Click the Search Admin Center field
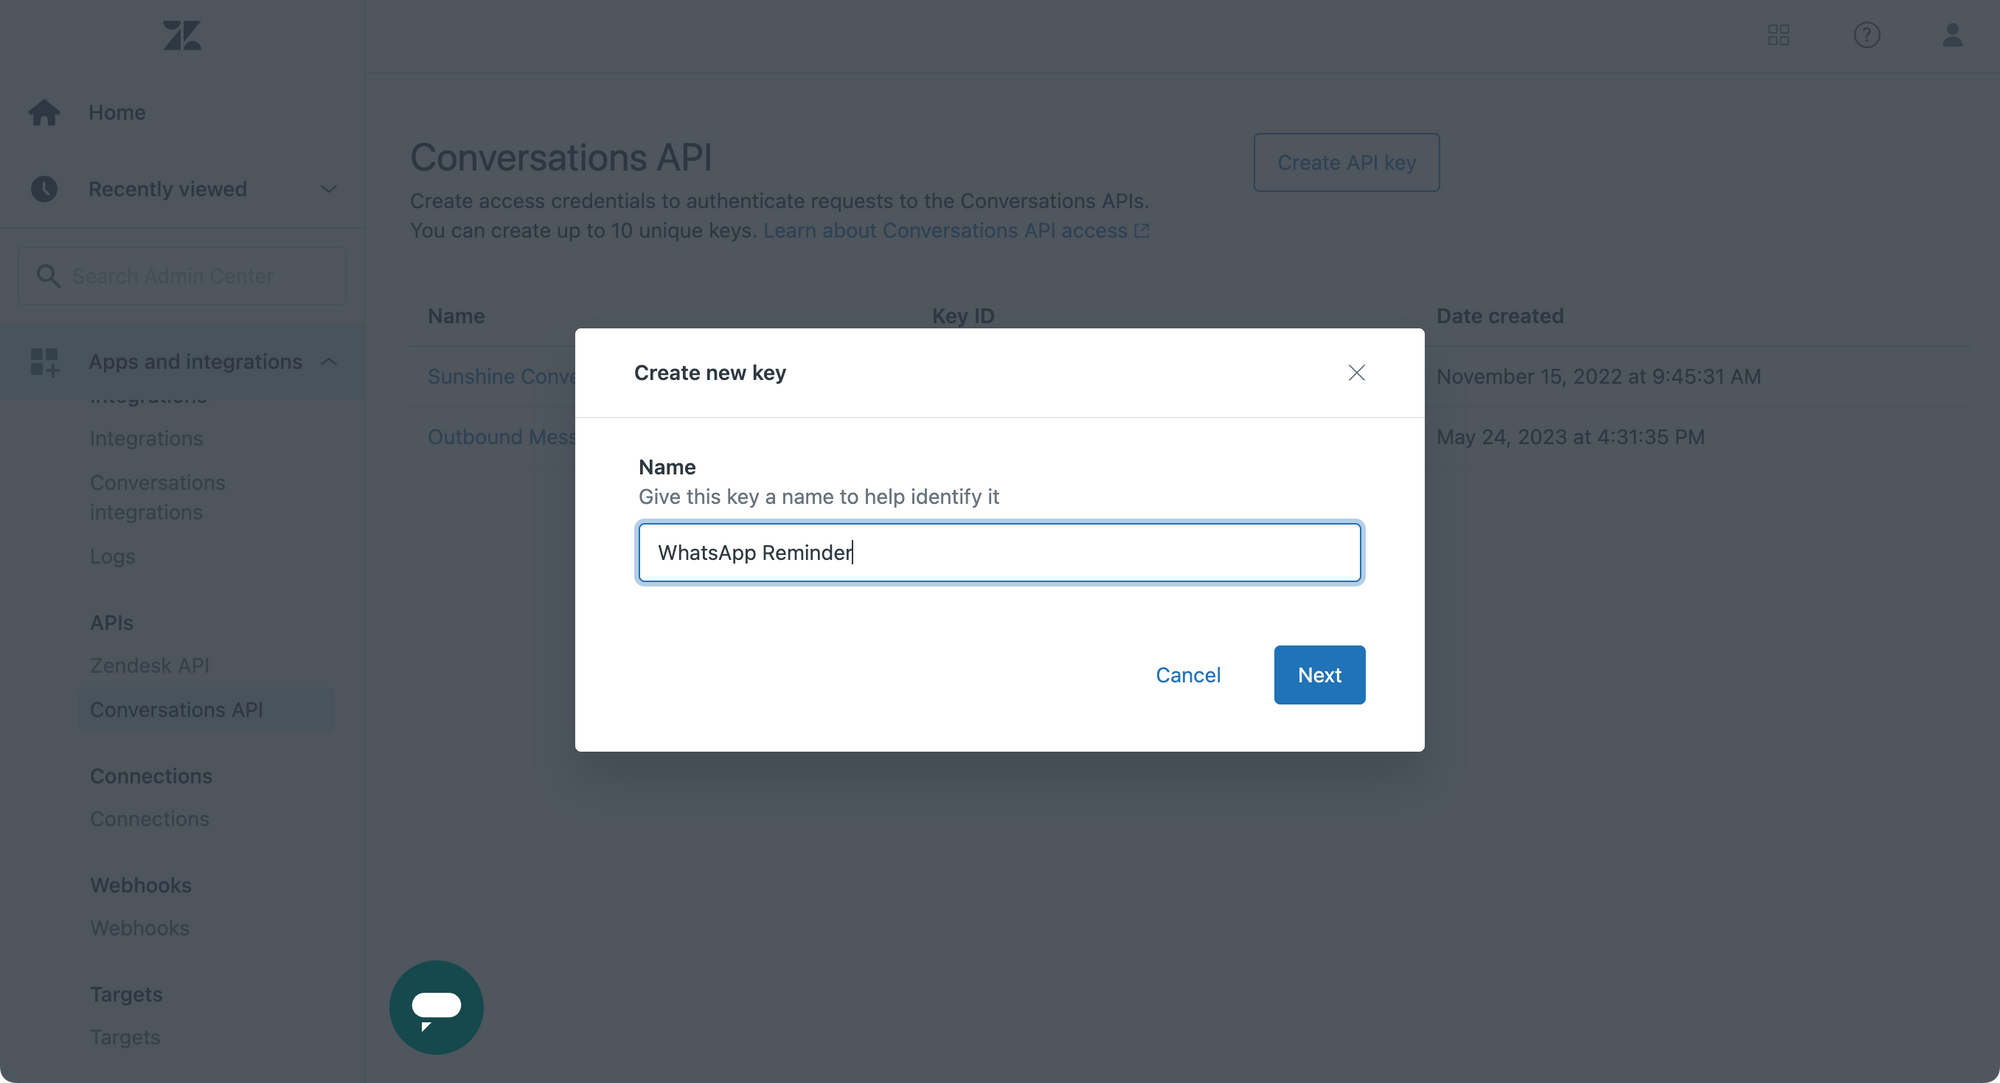Image resolution: width=2000 pixels, height=1083 pixels. tap(182, 276)
